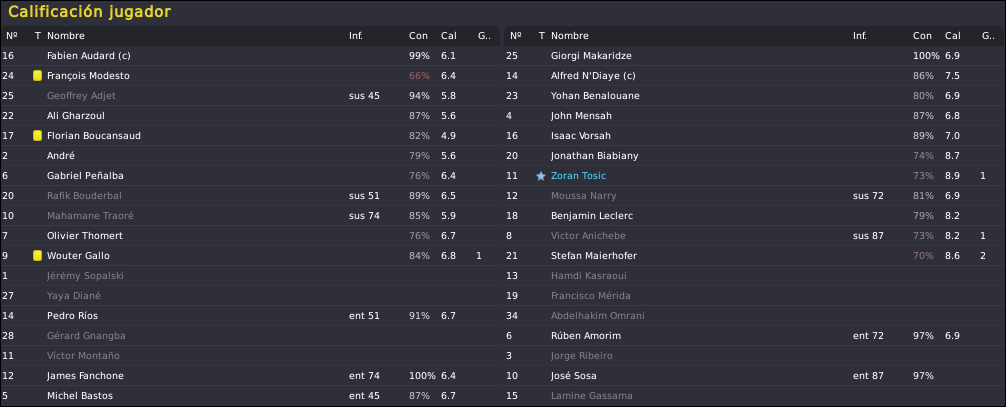Click substitute Pedro Ríos's name
This screenshot has height=407, width=1006.
point(72,316)
